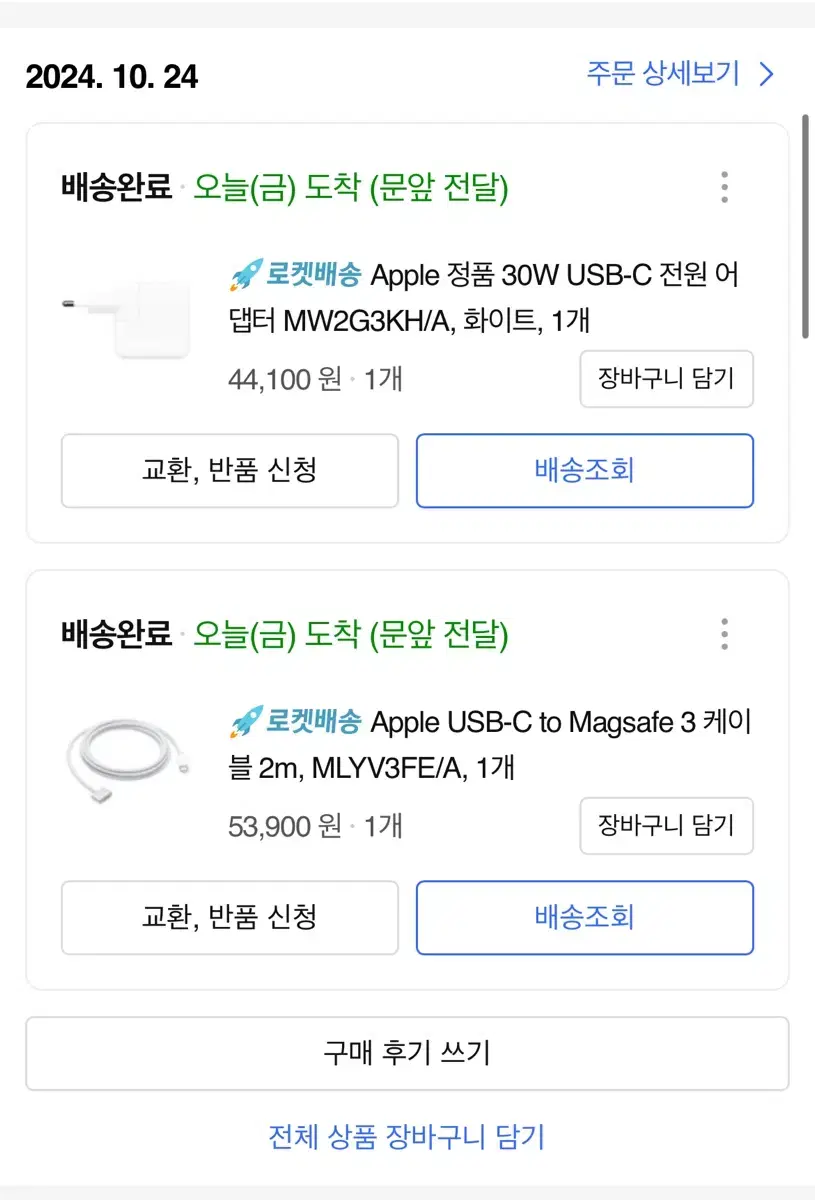
Task: Track delivery of the 30W adapter via 배송조회
Action: tap(585, 470)
